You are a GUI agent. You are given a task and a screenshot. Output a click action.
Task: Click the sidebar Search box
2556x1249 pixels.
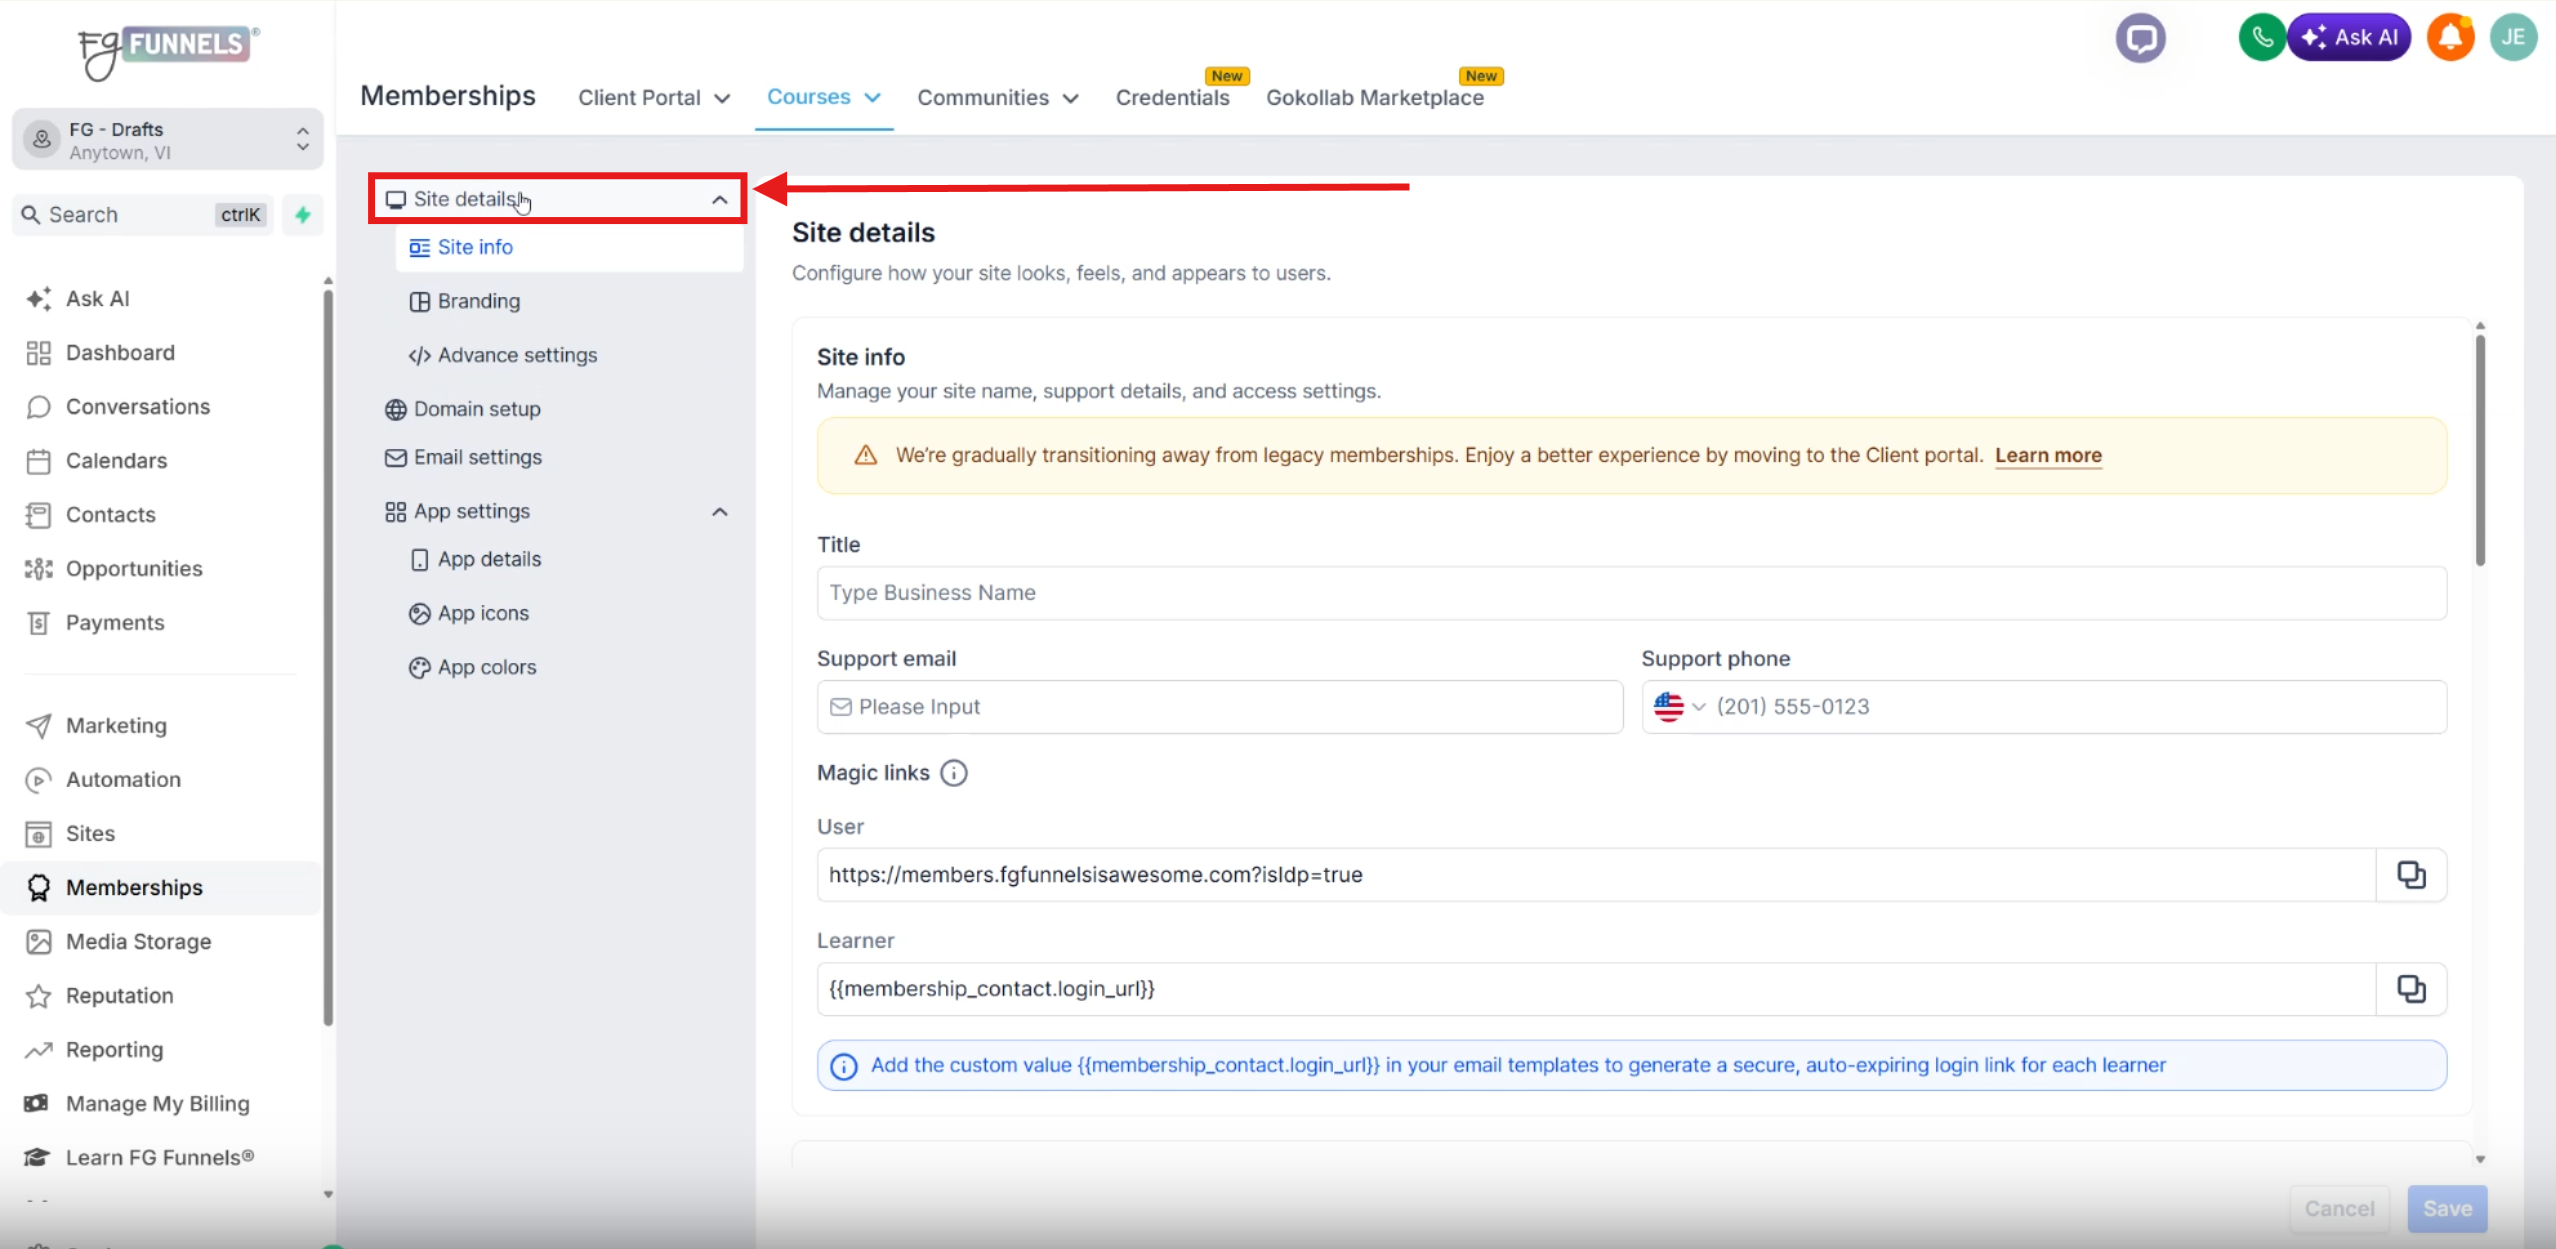143,215
